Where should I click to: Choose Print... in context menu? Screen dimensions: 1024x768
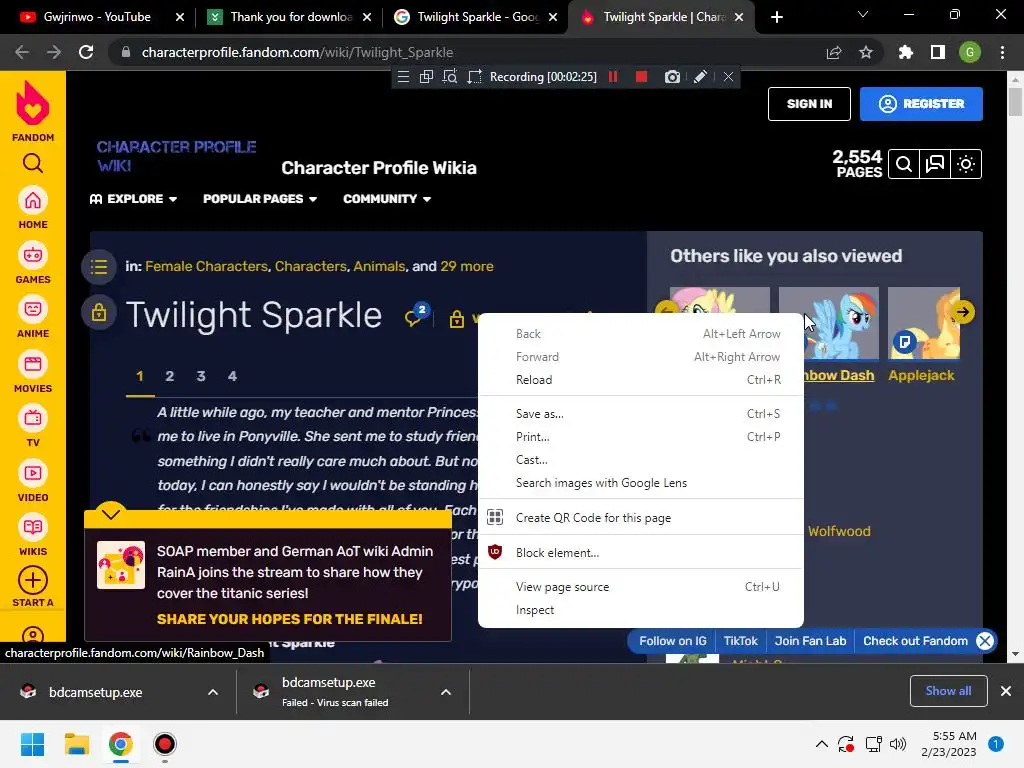pyautogui.click(x=641, y=437)
